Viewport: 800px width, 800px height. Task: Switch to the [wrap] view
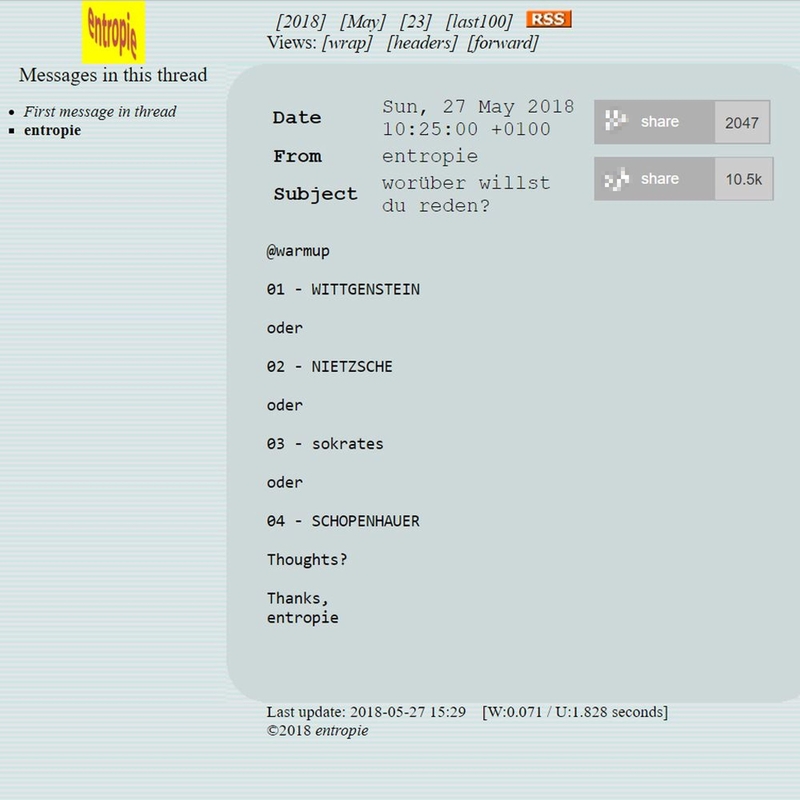[347, 42]
